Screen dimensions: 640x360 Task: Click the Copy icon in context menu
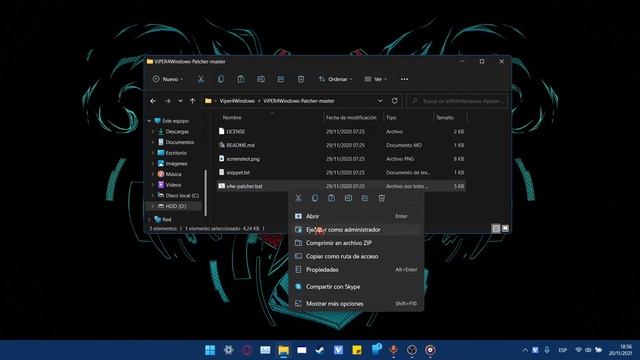315,198
